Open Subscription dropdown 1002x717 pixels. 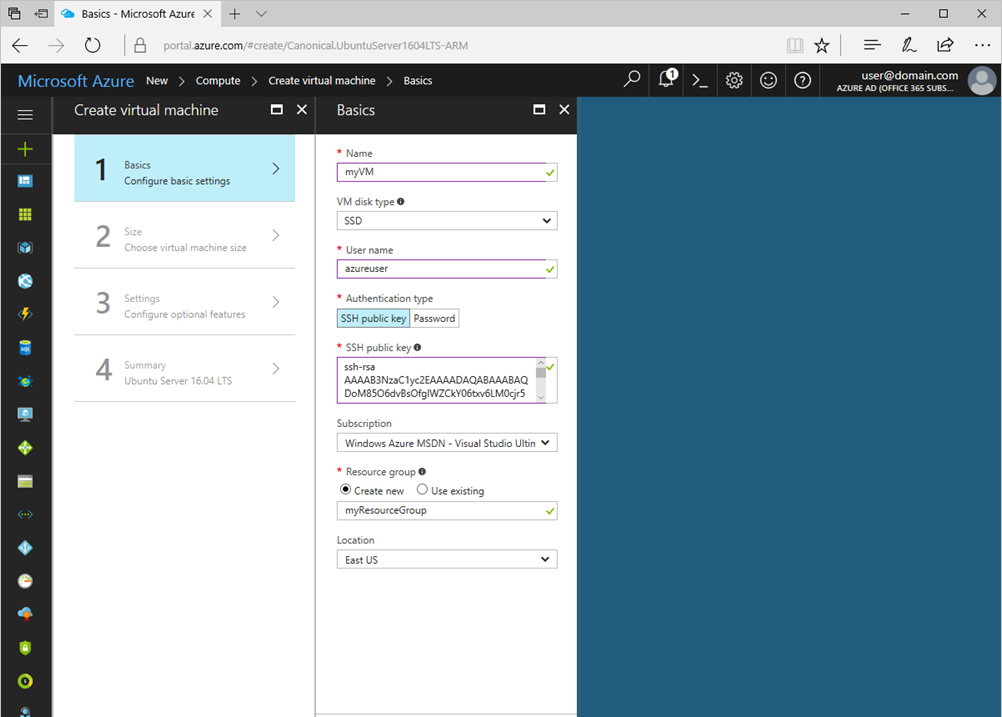tap(447, 443)
